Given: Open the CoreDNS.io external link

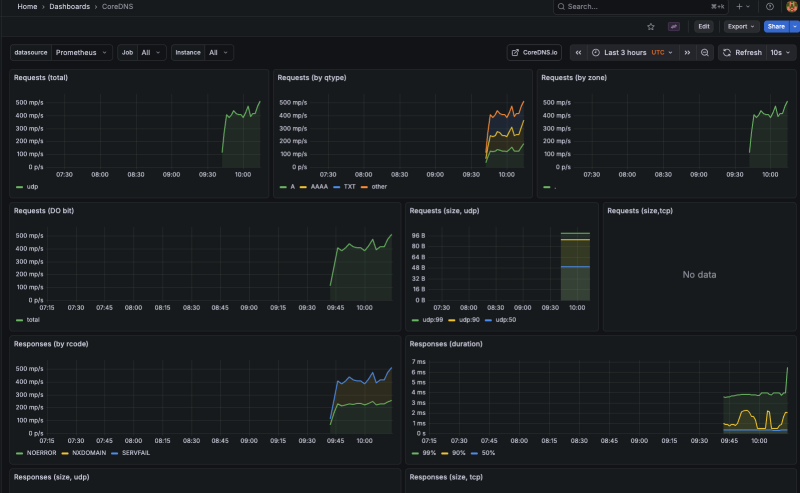Looking at the screenshot, I should [535, 52].
